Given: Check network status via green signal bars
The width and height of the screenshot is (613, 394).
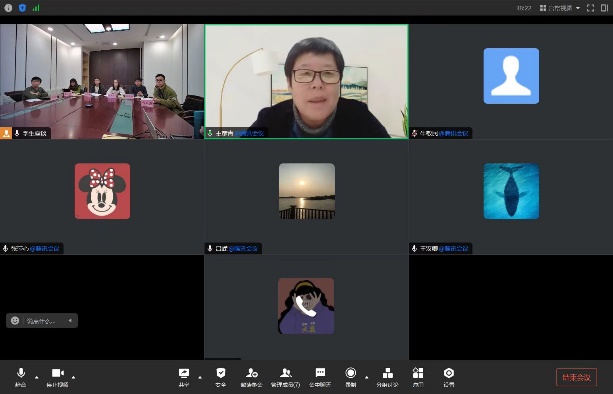Looking at the screenshot, I should pos(36,8).
